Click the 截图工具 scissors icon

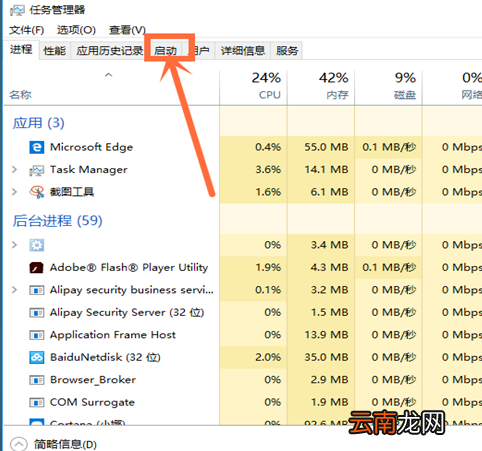point(37,192)
